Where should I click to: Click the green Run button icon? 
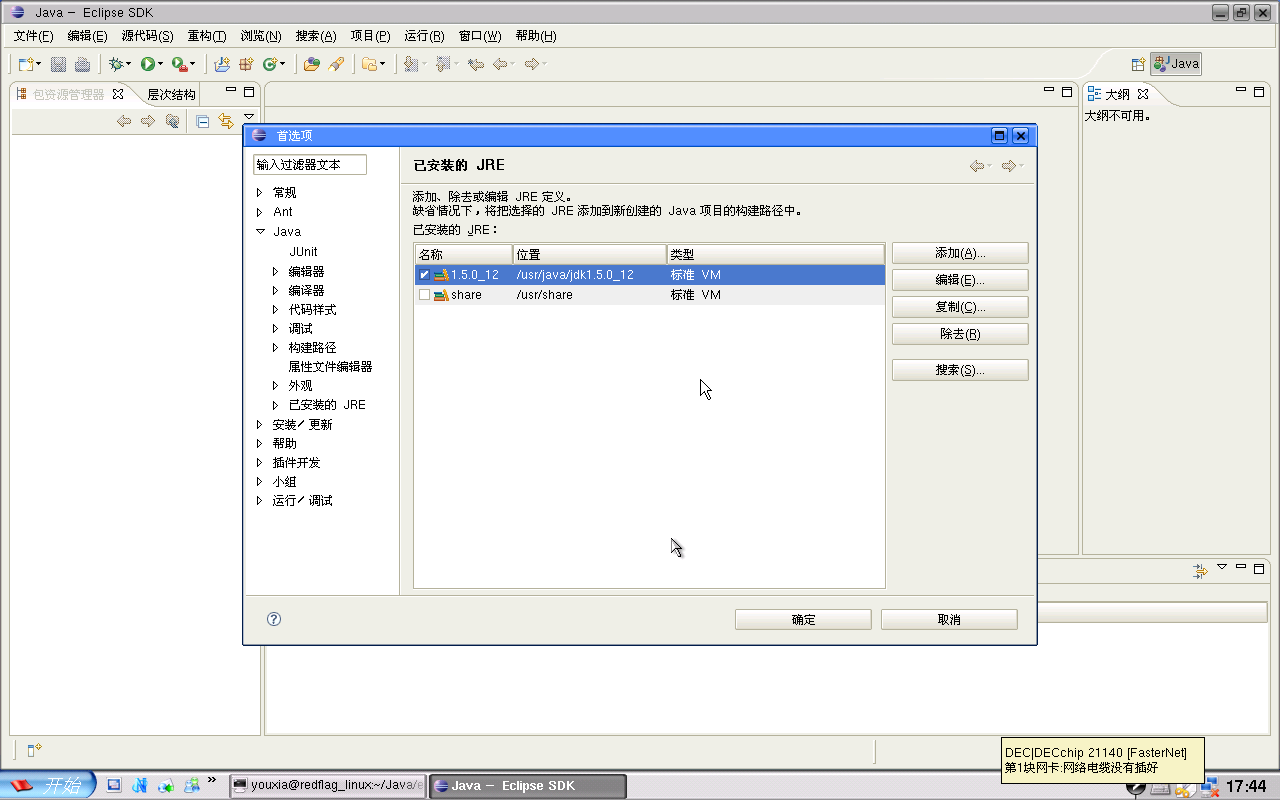(x=147, y=64)
